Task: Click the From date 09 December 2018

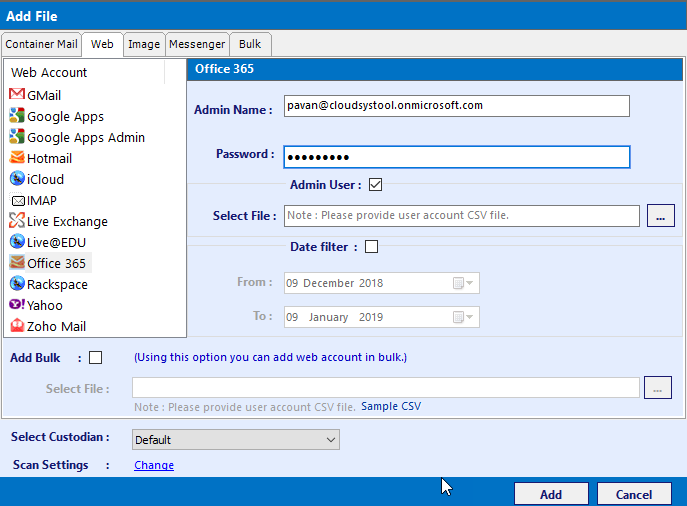Action: (x=335, y=283)
